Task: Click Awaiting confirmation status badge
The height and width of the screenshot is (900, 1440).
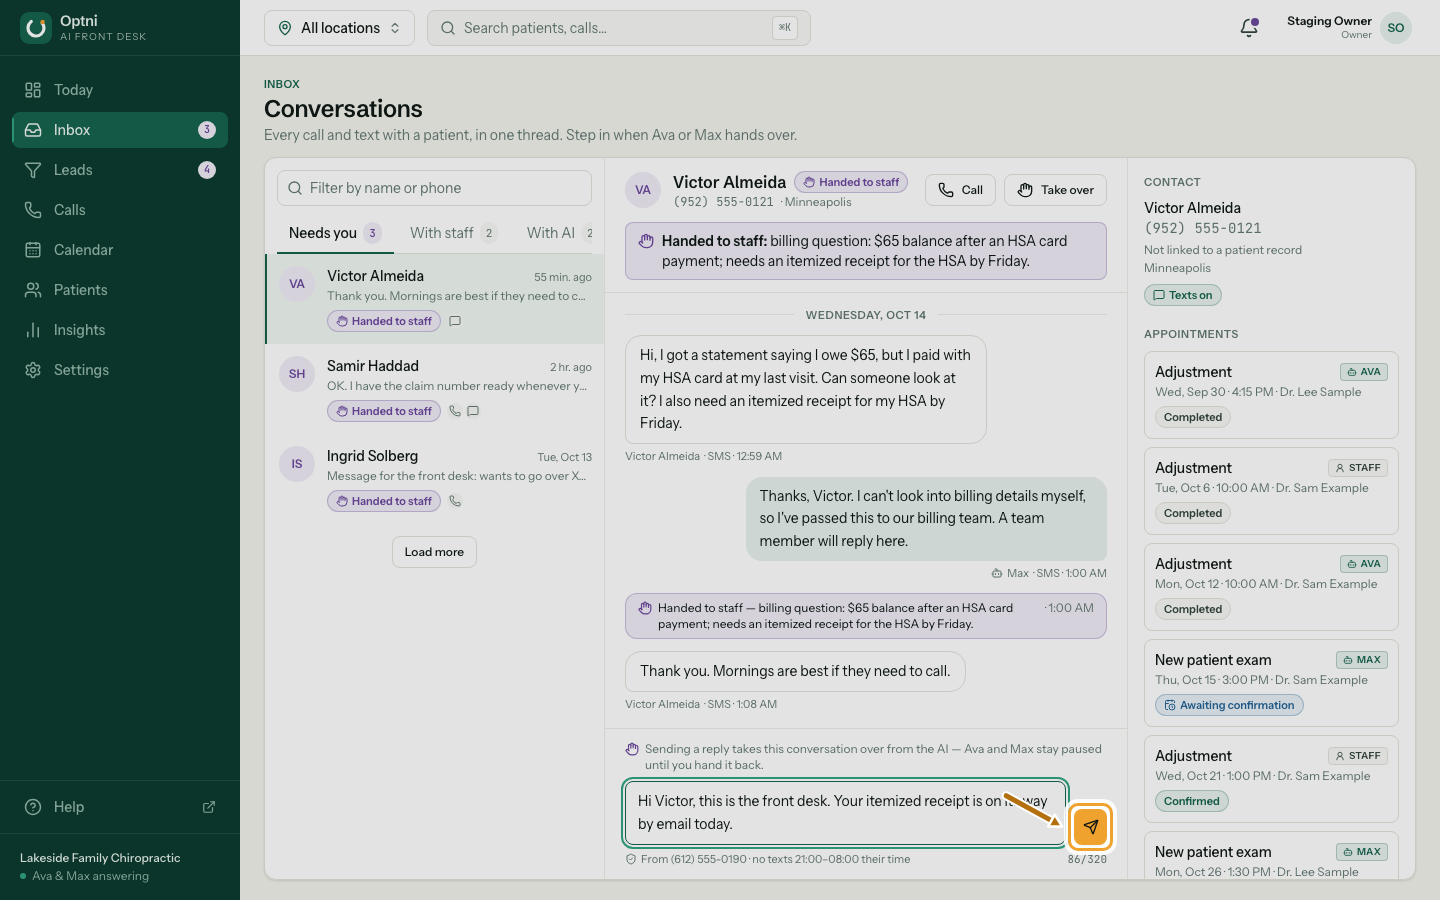Action: coord(1229,705)
